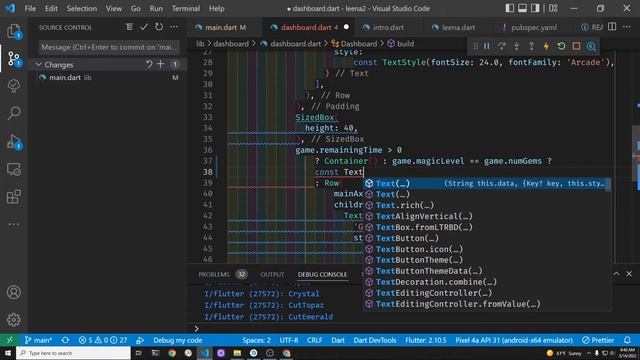Open the OUTPUT panel tab
This screenshot has height=360, width=640.
(272, 274)
